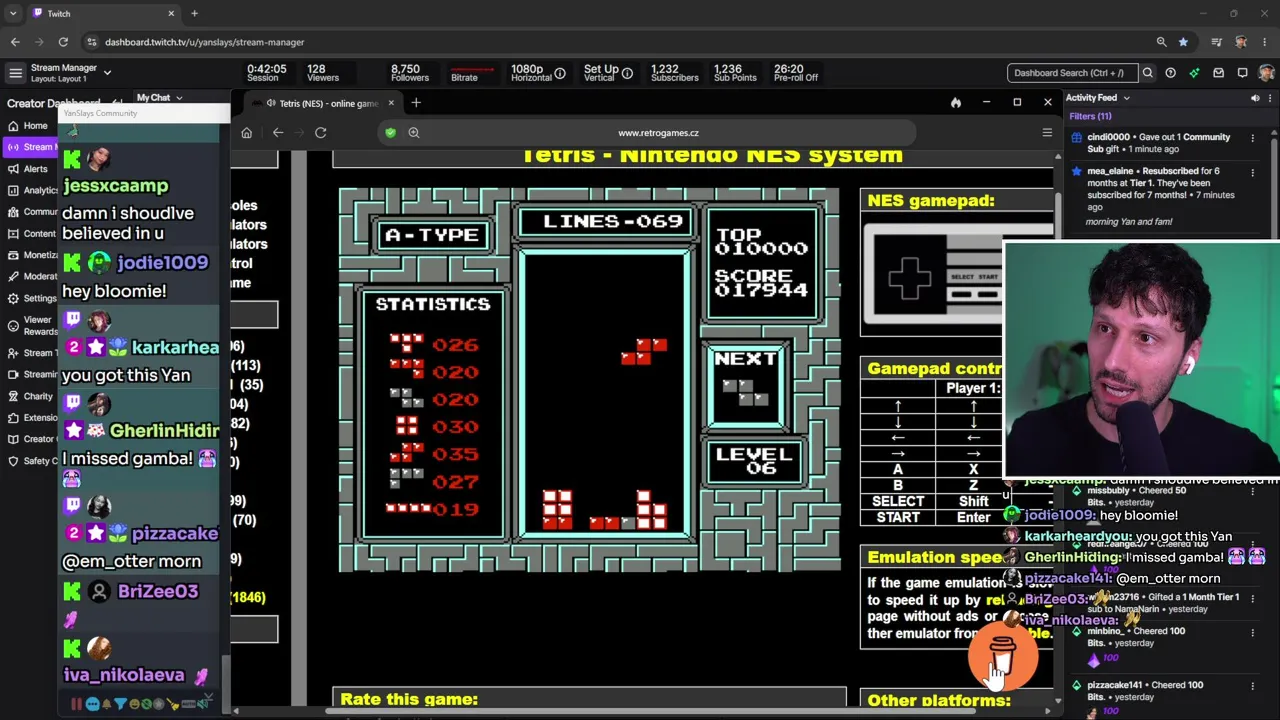
Task: Click the home icon in game browser
Action: click(247, 133)
